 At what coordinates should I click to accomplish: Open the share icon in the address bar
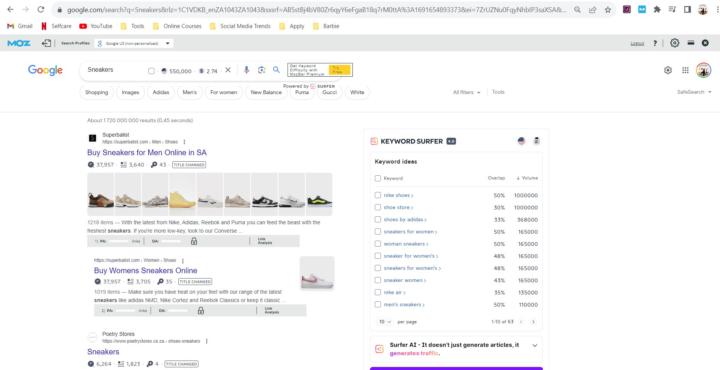coord(593,9)
